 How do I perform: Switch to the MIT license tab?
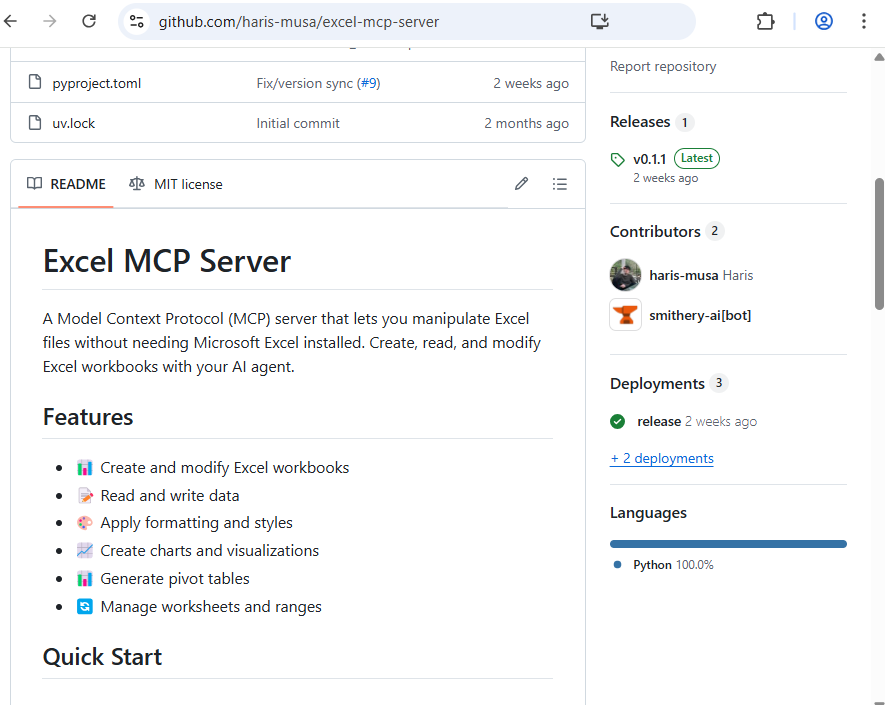[176, 184]
